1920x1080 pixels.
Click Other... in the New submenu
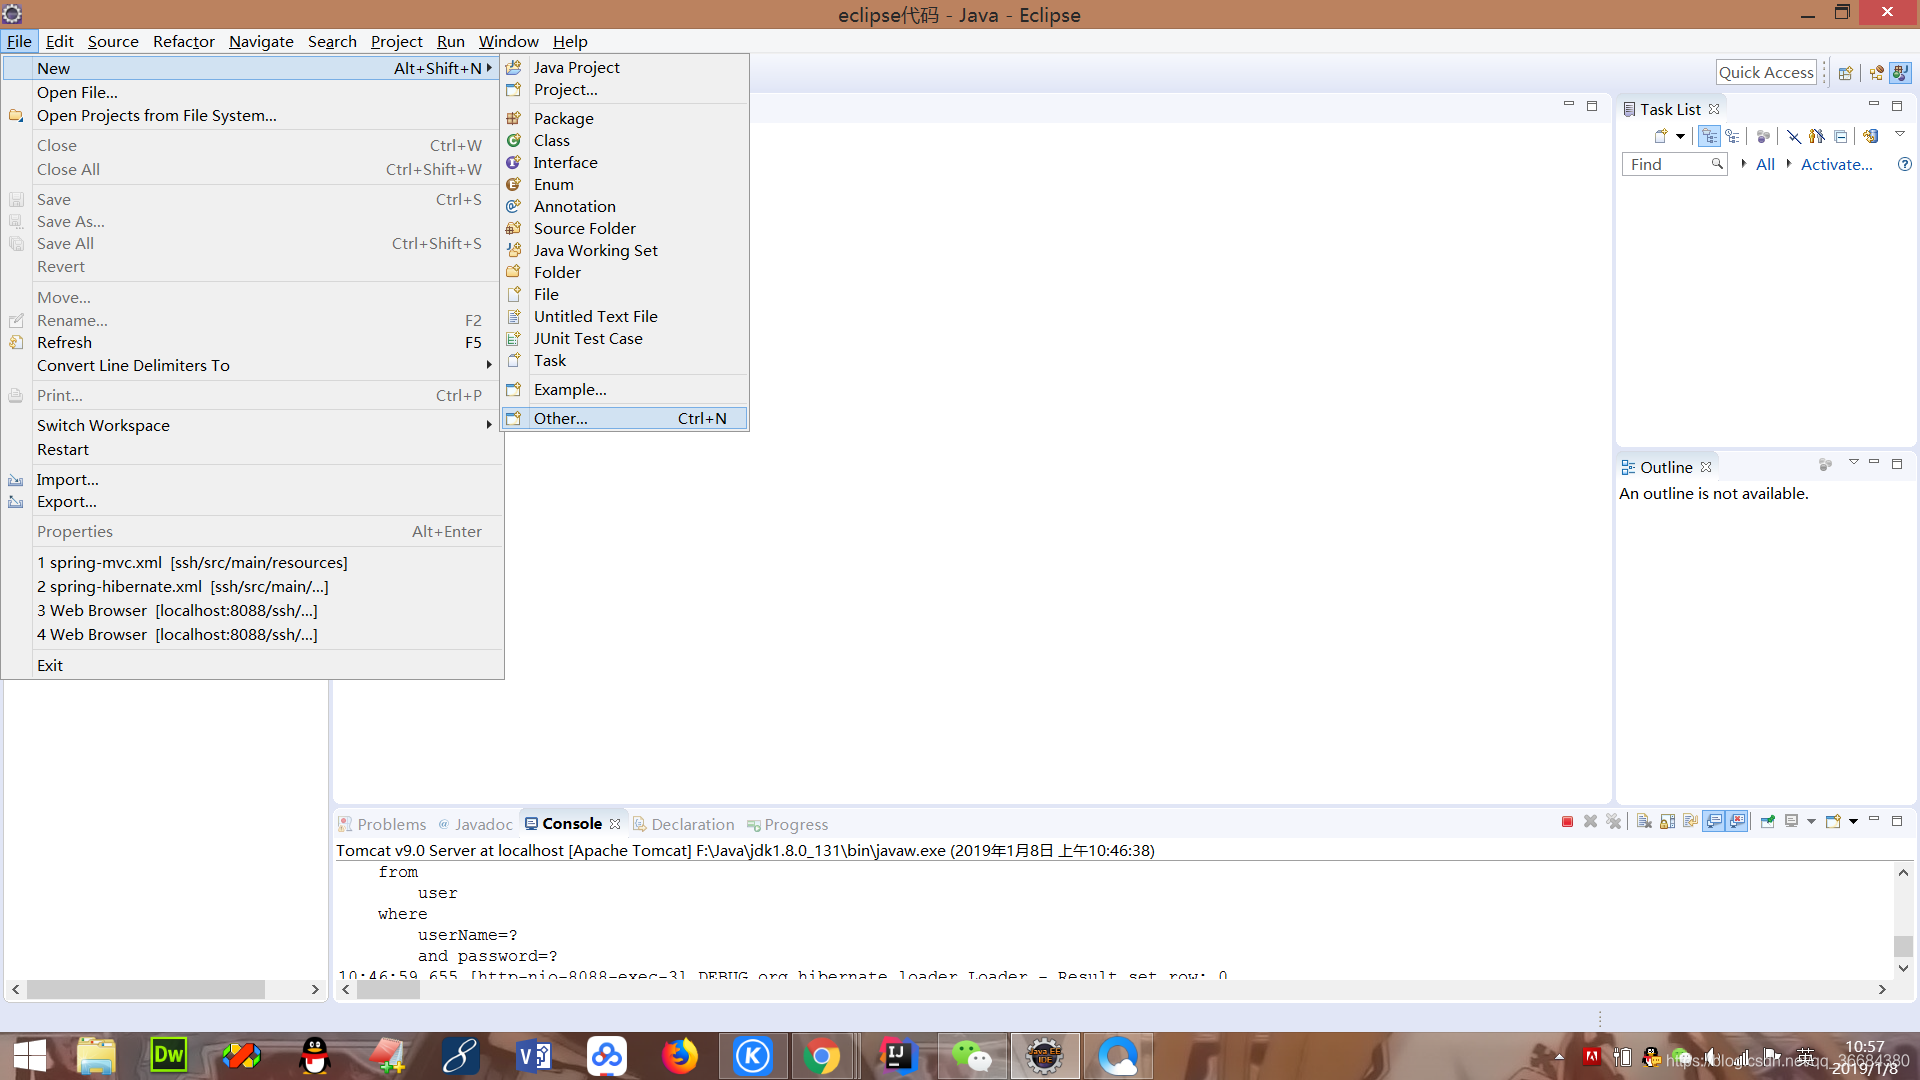pos(624,418)
